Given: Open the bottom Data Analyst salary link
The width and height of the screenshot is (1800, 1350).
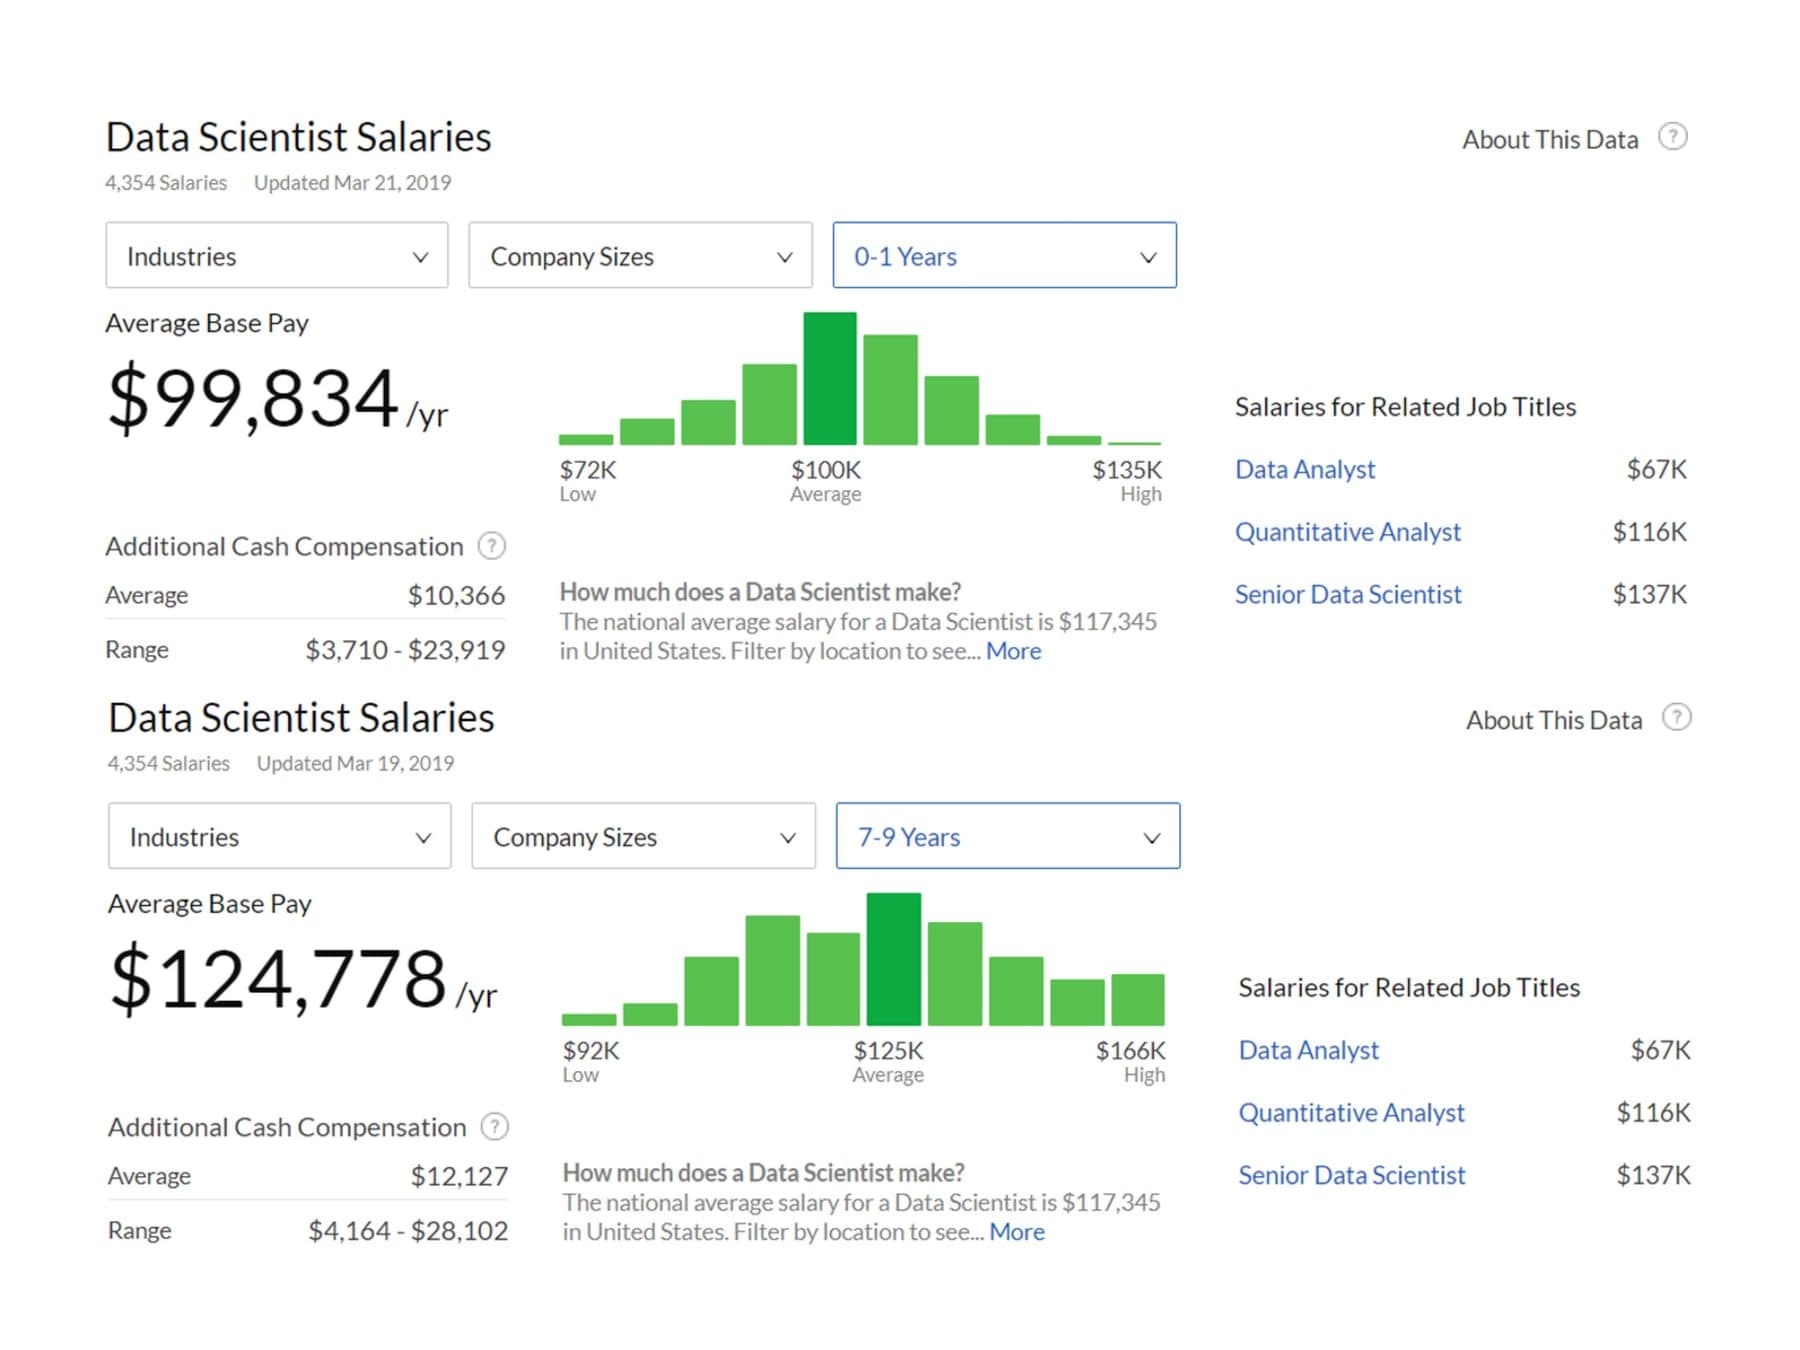Looking at the screenshot, I should (x=1308, y=1050).
